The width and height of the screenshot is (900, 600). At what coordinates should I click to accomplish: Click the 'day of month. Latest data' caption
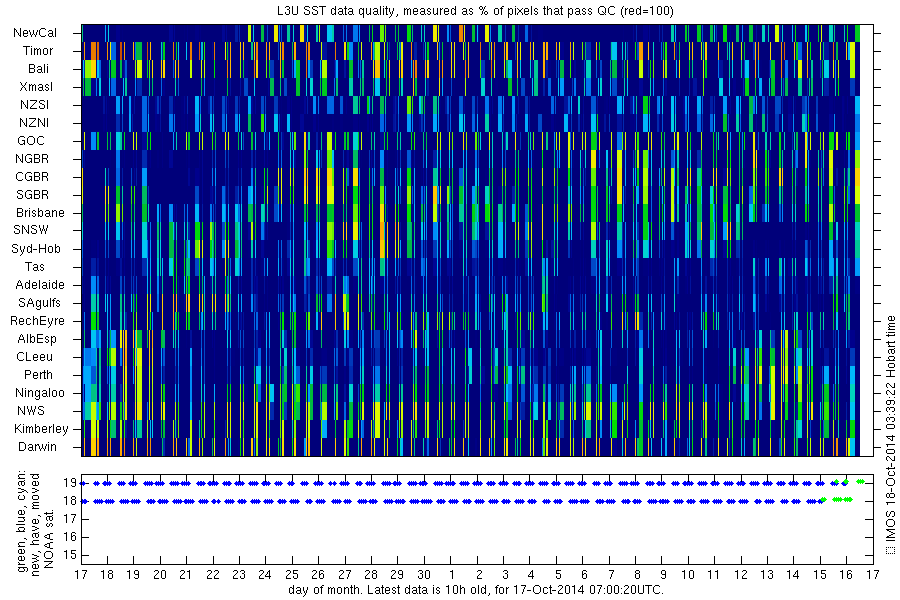(476, 590)
